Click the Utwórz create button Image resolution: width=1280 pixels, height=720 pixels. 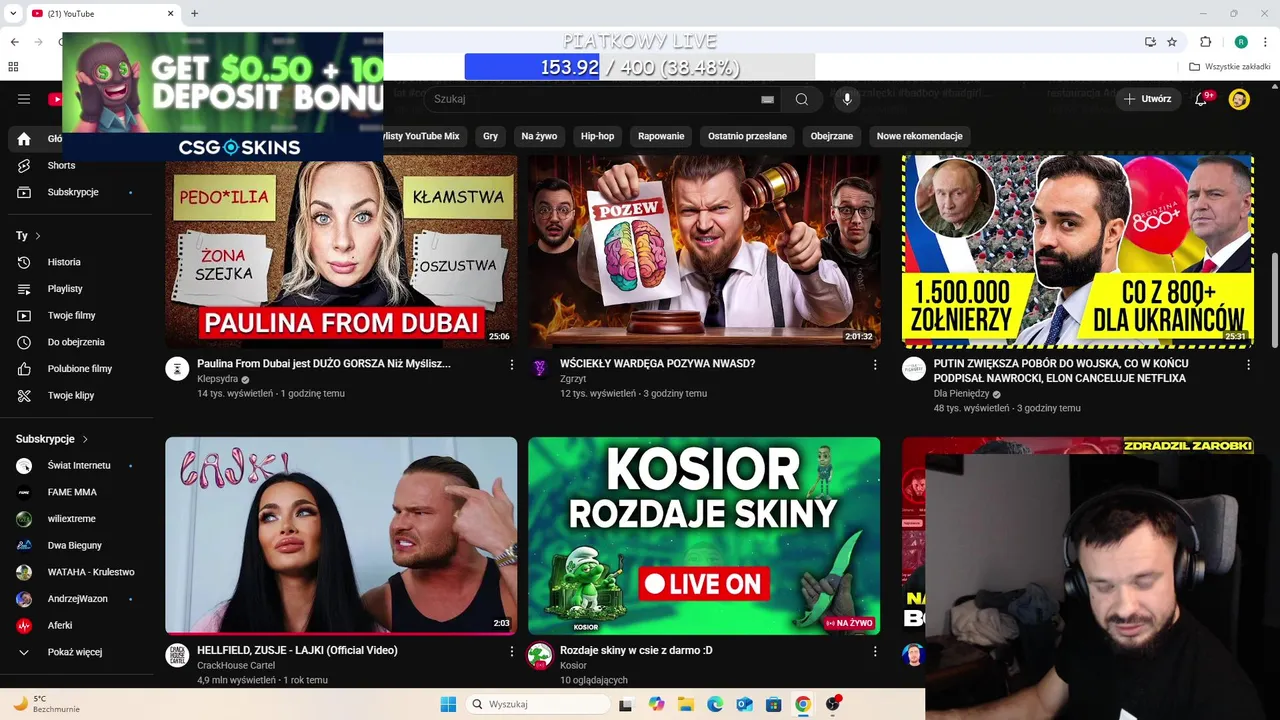1148,99
